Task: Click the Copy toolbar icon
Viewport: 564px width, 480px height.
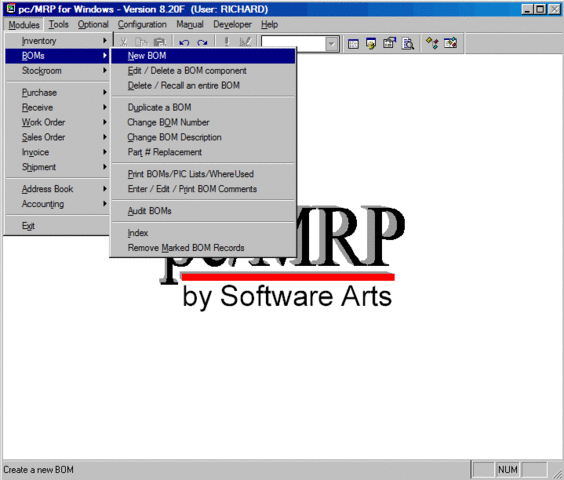Action: 141,42
